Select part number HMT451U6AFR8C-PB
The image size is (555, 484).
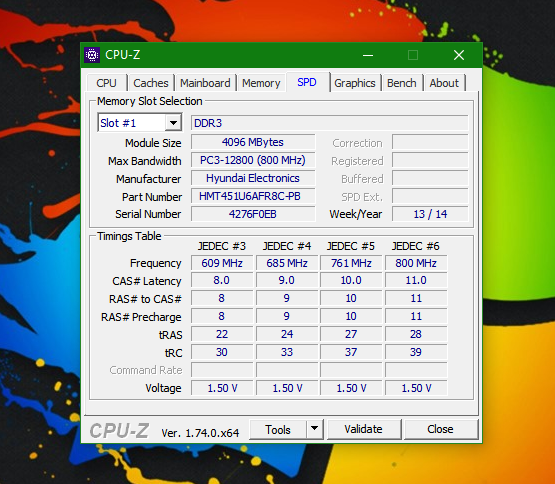tap(253, 196)
